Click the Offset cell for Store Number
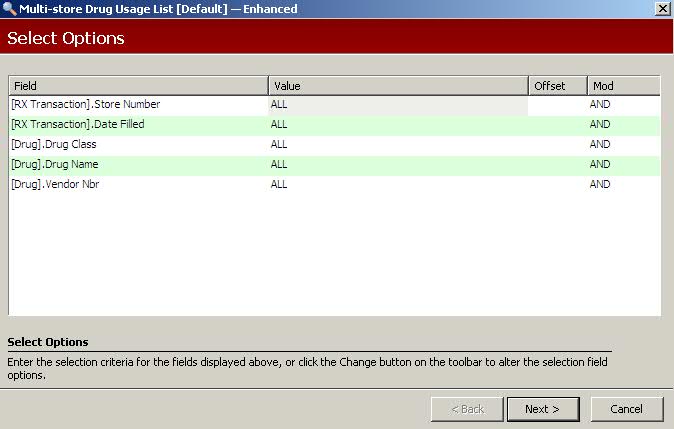The width and height of the screenshot is (674, 429). pos(558,105)
